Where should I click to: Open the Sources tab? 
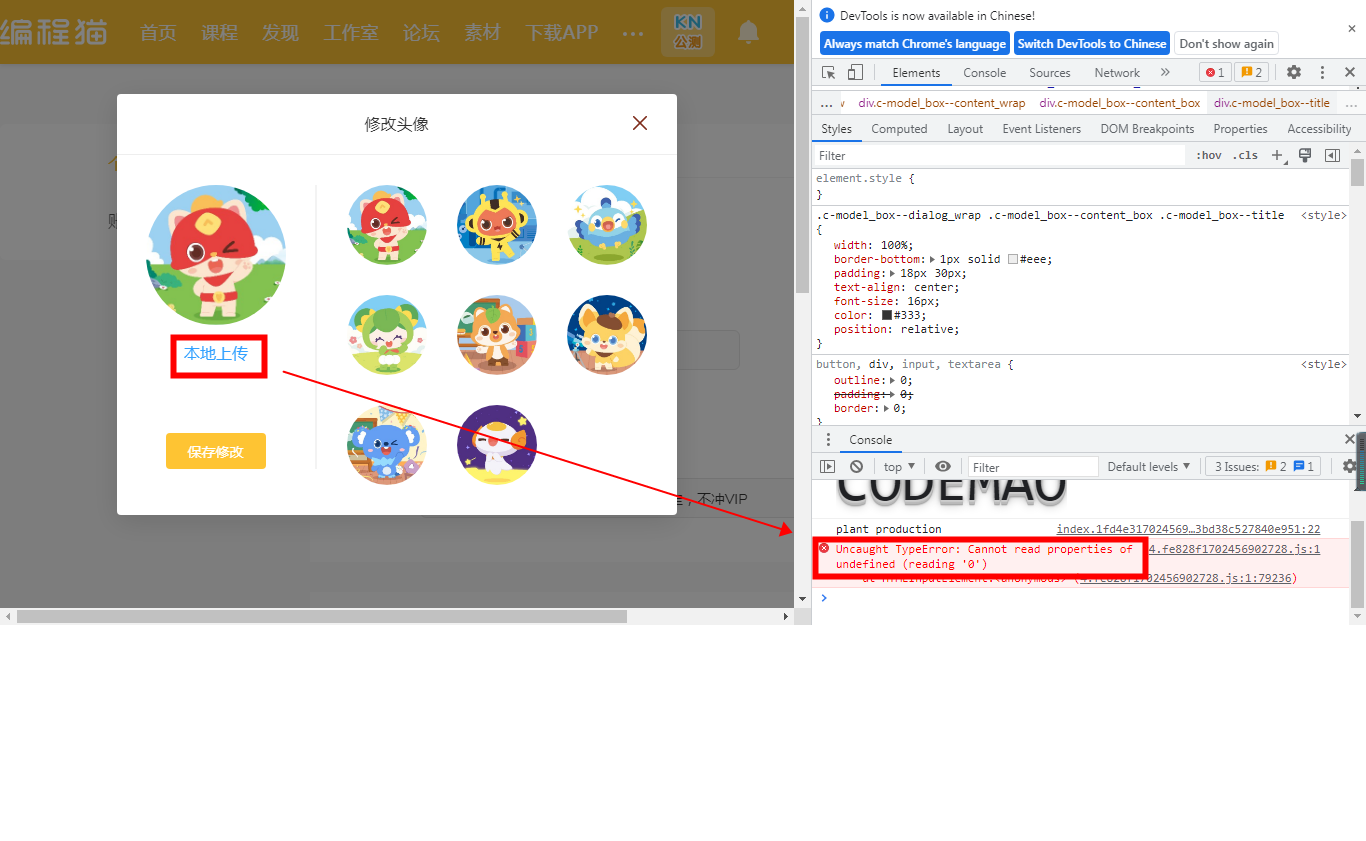click(1050, 73)
